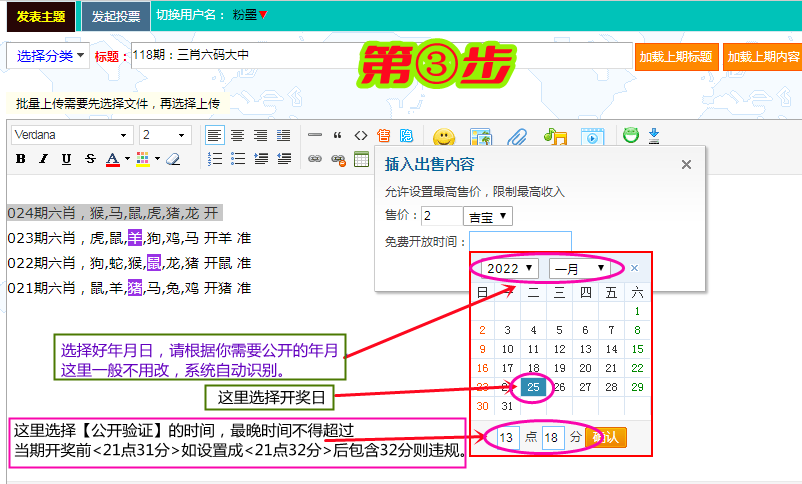802x484 pixels.
Task: Toggle the ordered list button
Action: [x=214, y=159]
